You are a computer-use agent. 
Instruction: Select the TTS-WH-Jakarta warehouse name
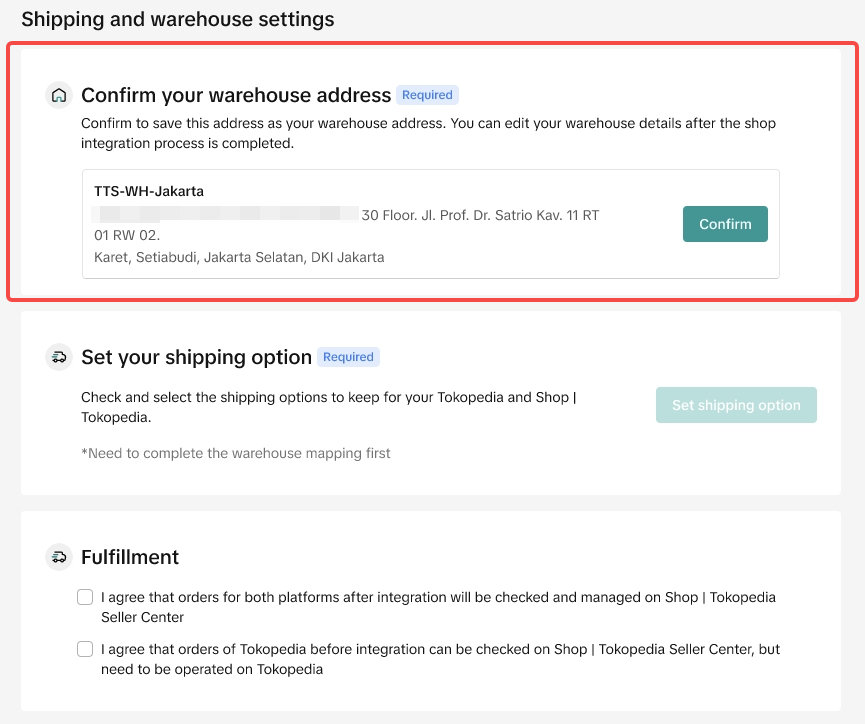coord(149,191)
